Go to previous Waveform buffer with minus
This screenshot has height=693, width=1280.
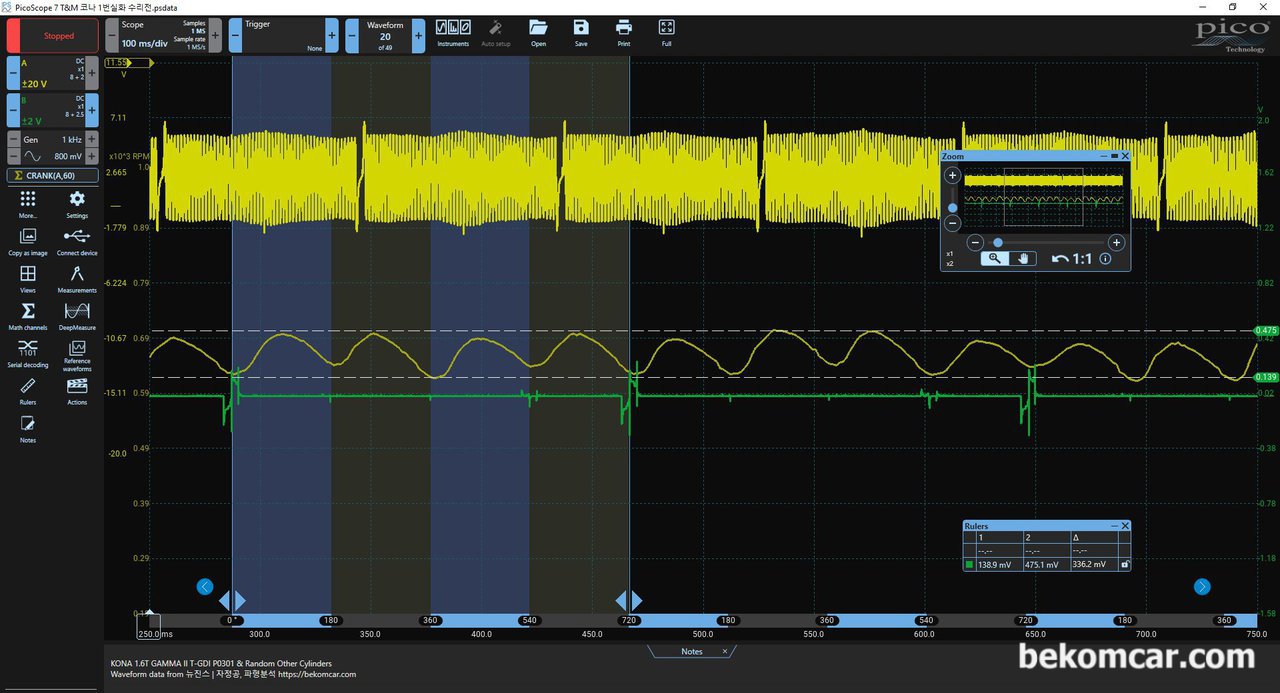pyautogui.click(x=352, y=35)
